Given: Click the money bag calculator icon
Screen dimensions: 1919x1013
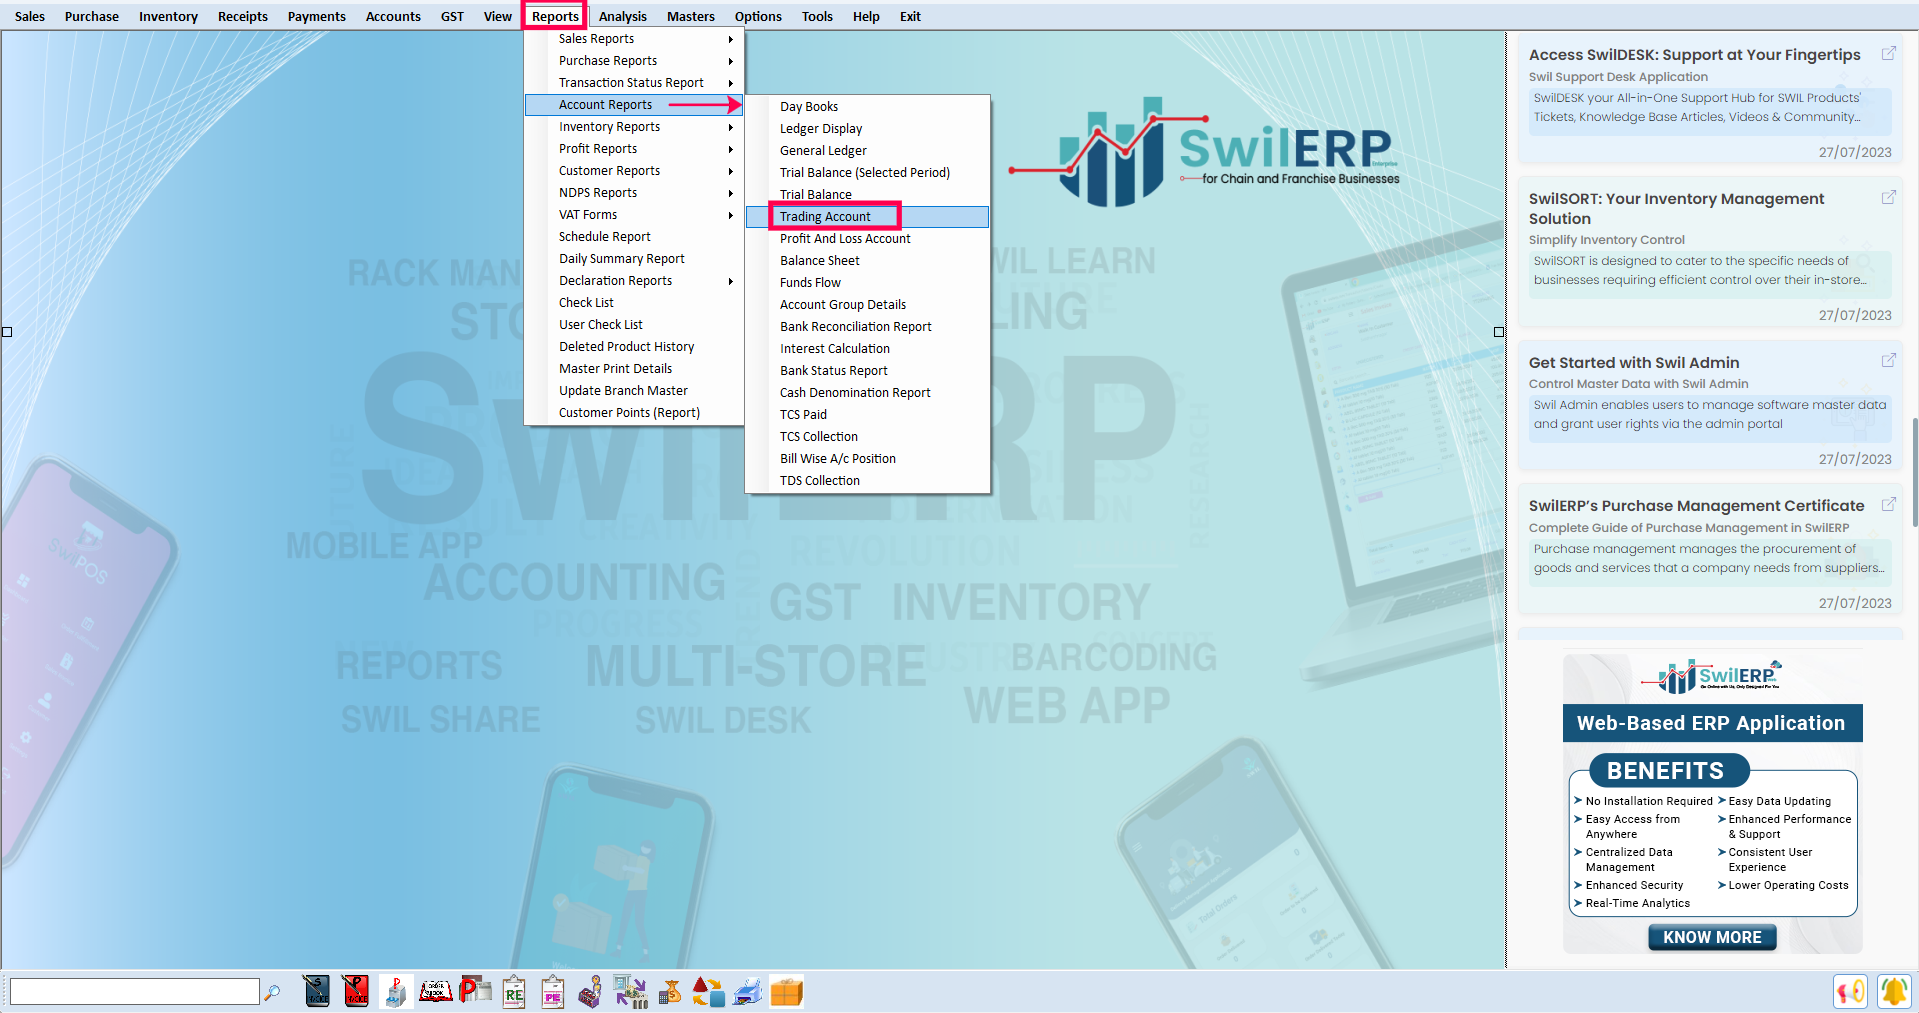Looking at the screenshot, I should coord(669,991).
